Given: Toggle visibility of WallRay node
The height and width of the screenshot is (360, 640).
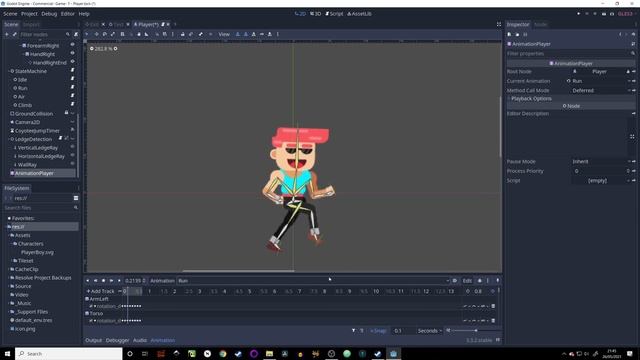Looking at the screenshot, I should [72, 164].
